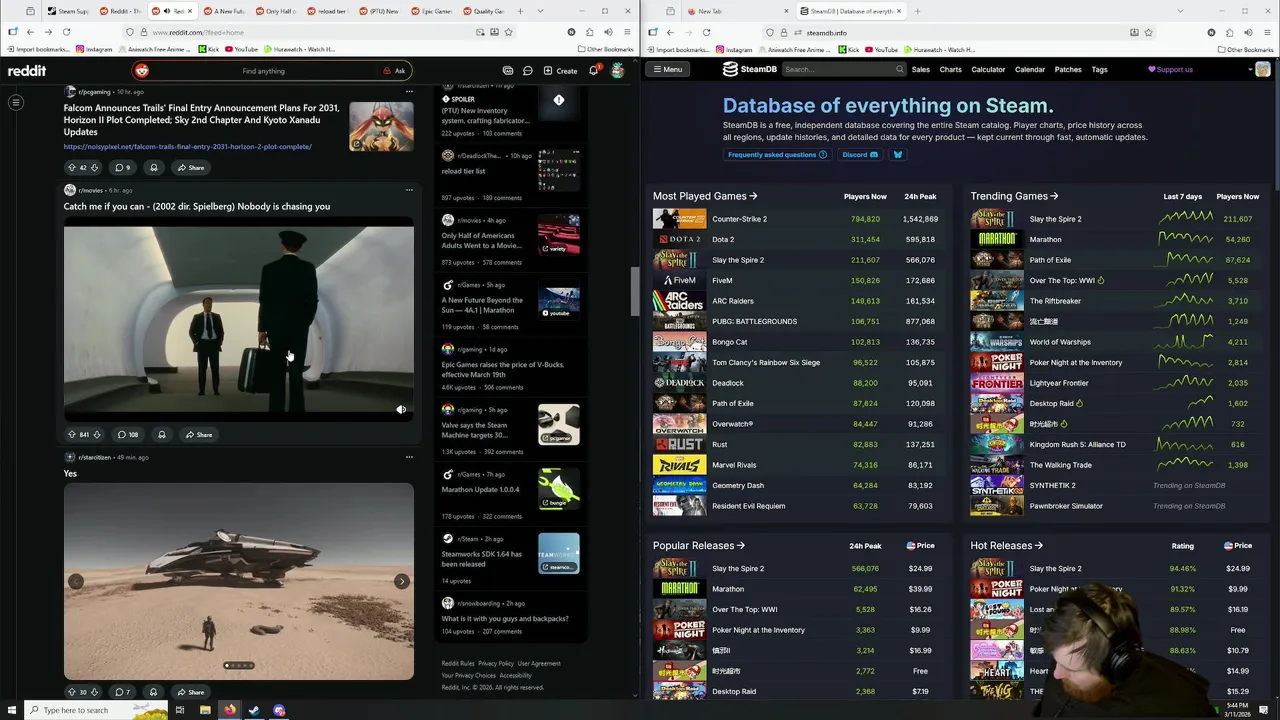
Task: Open Counter-Strike 2 in Most Played list
Action: point(739,219)
